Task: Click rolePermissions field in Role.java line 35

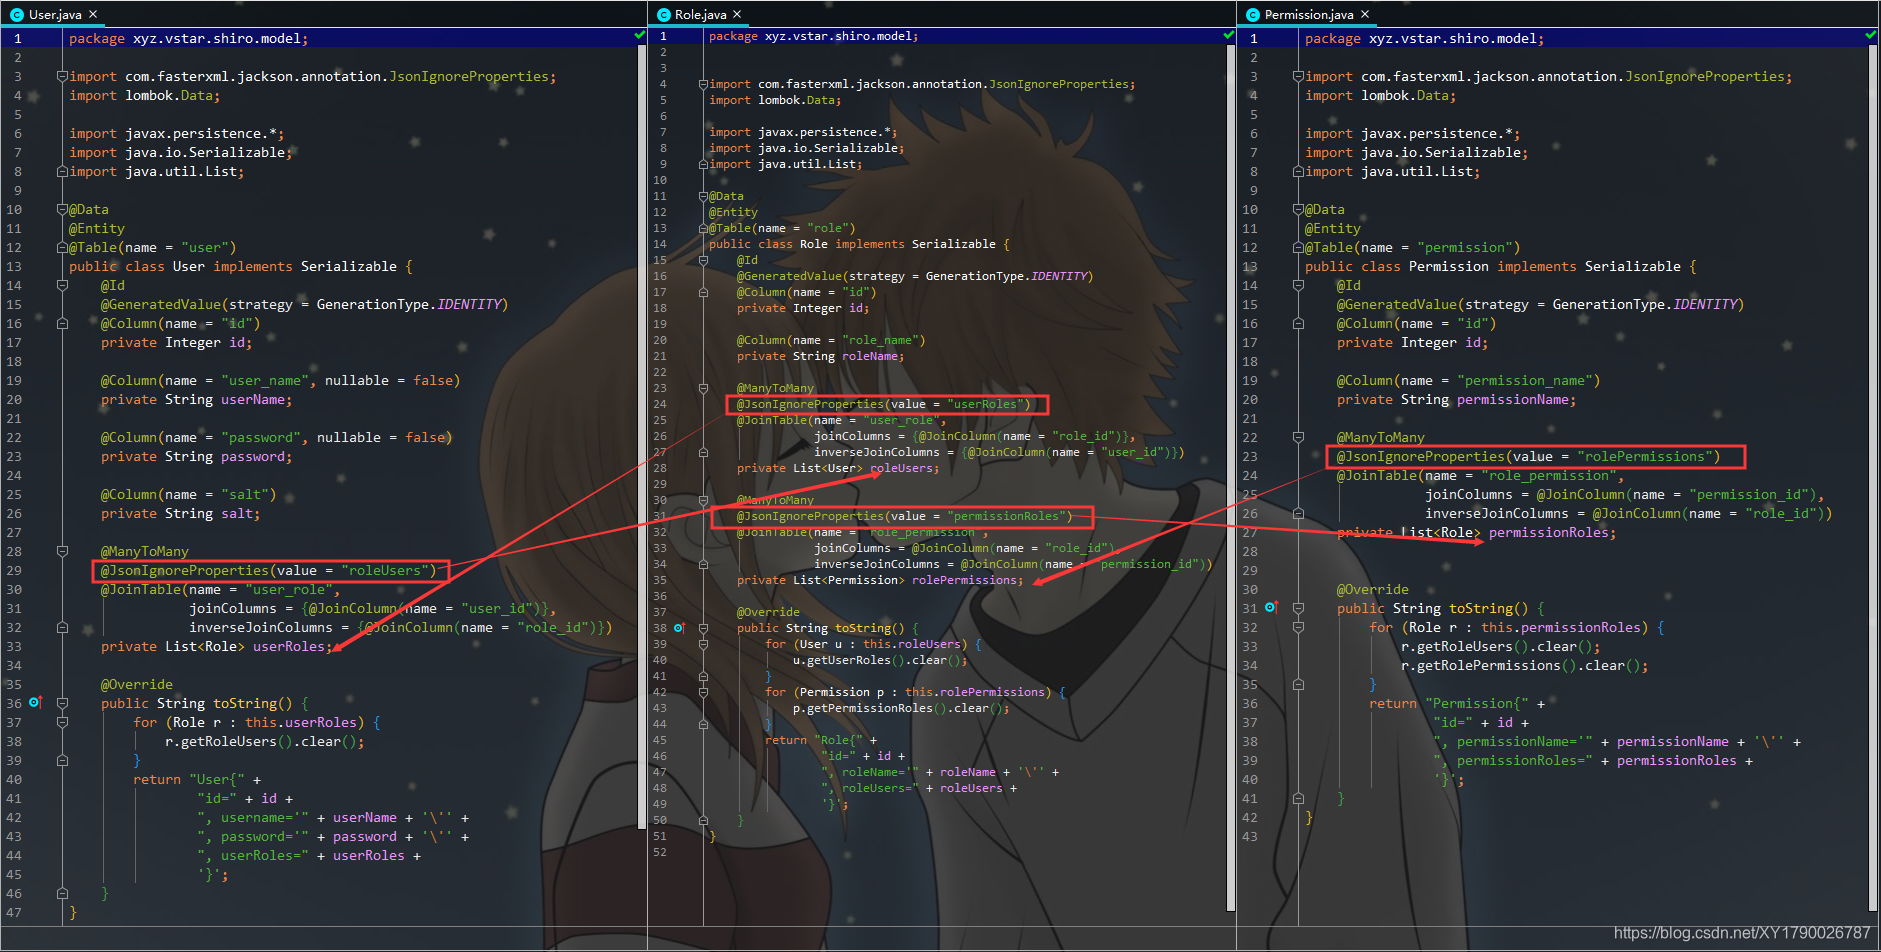Action: pos(965,580)
